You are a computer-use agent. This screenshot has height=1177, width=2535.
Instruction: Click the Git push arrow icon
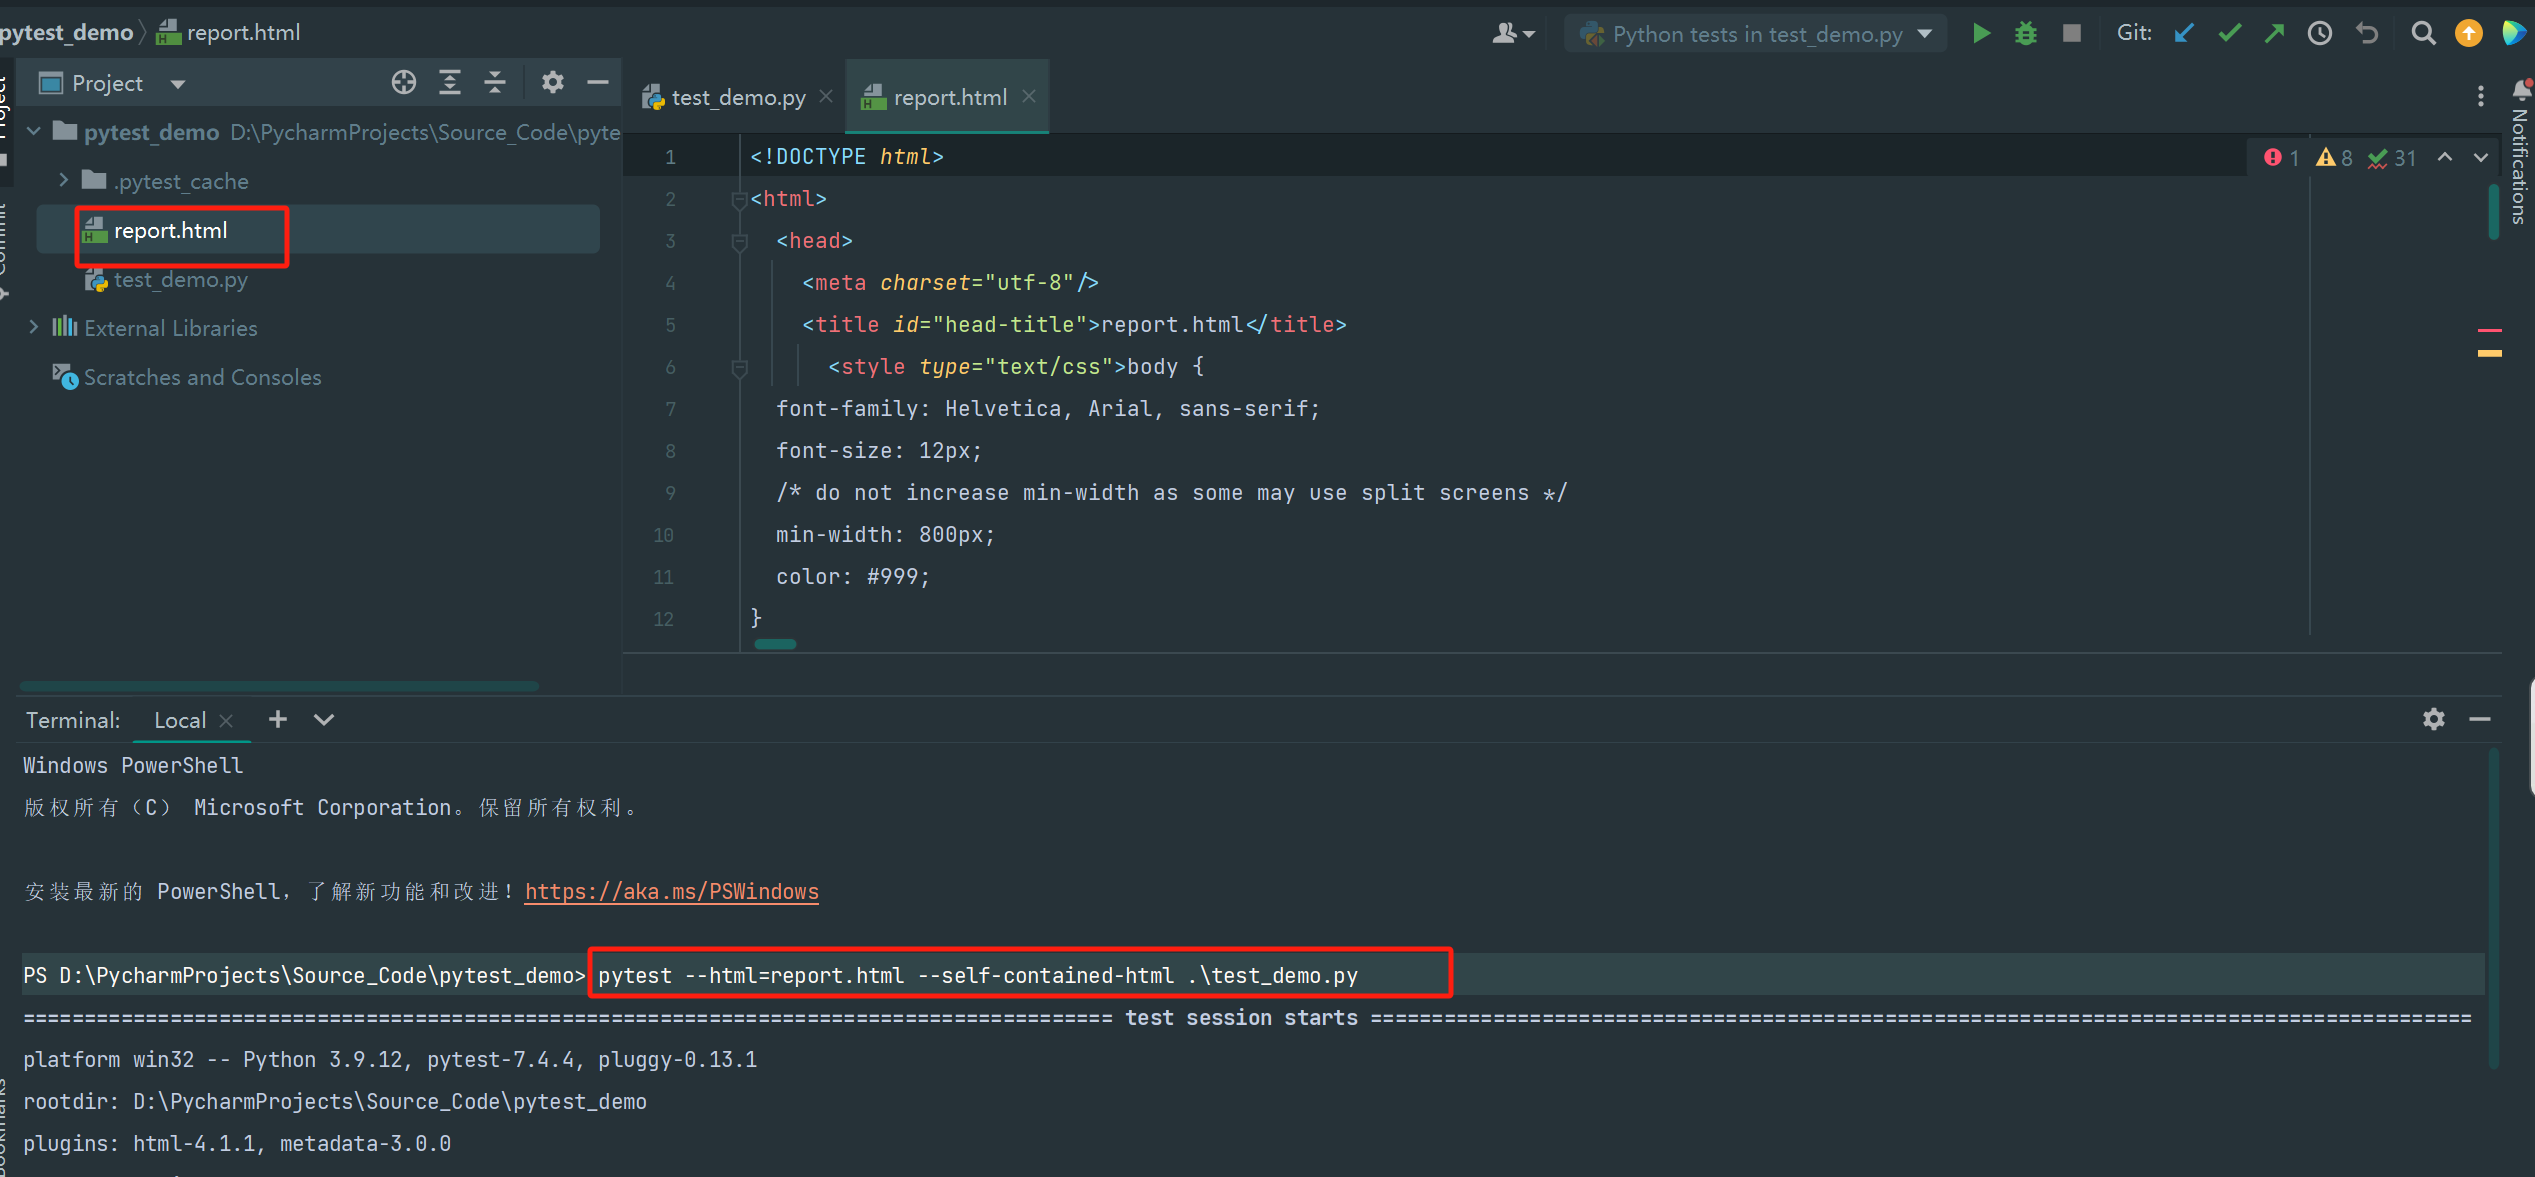tap(2274, 34)
